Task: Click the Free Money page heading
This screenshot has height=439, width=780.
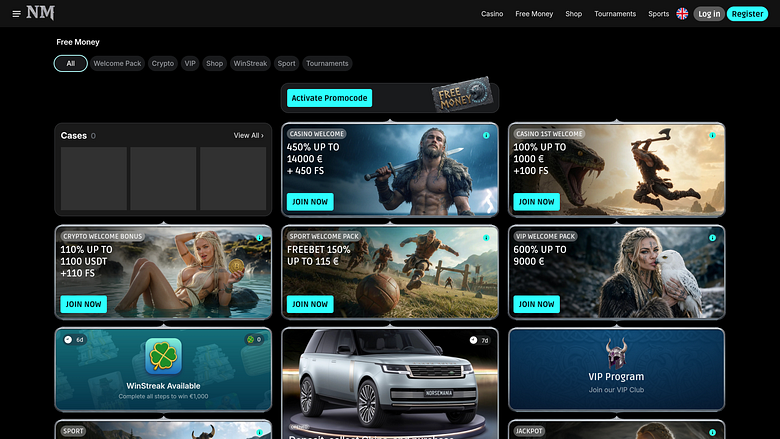Action: (78, 42)
